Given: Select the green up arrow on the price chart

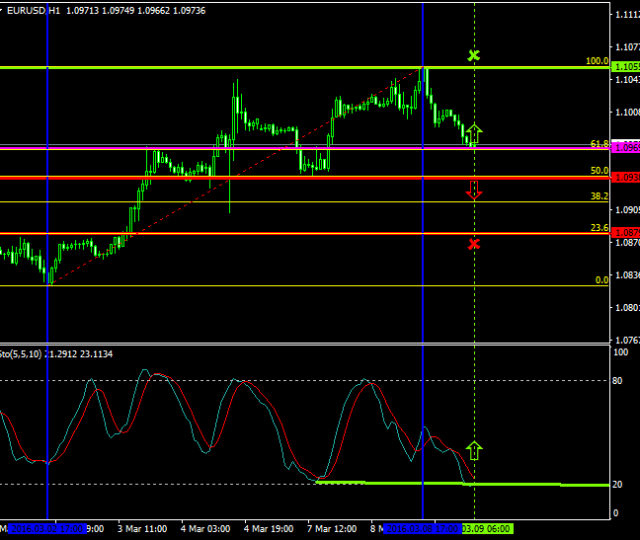Looking at the screenshot, I should click(x=474, y=133).
